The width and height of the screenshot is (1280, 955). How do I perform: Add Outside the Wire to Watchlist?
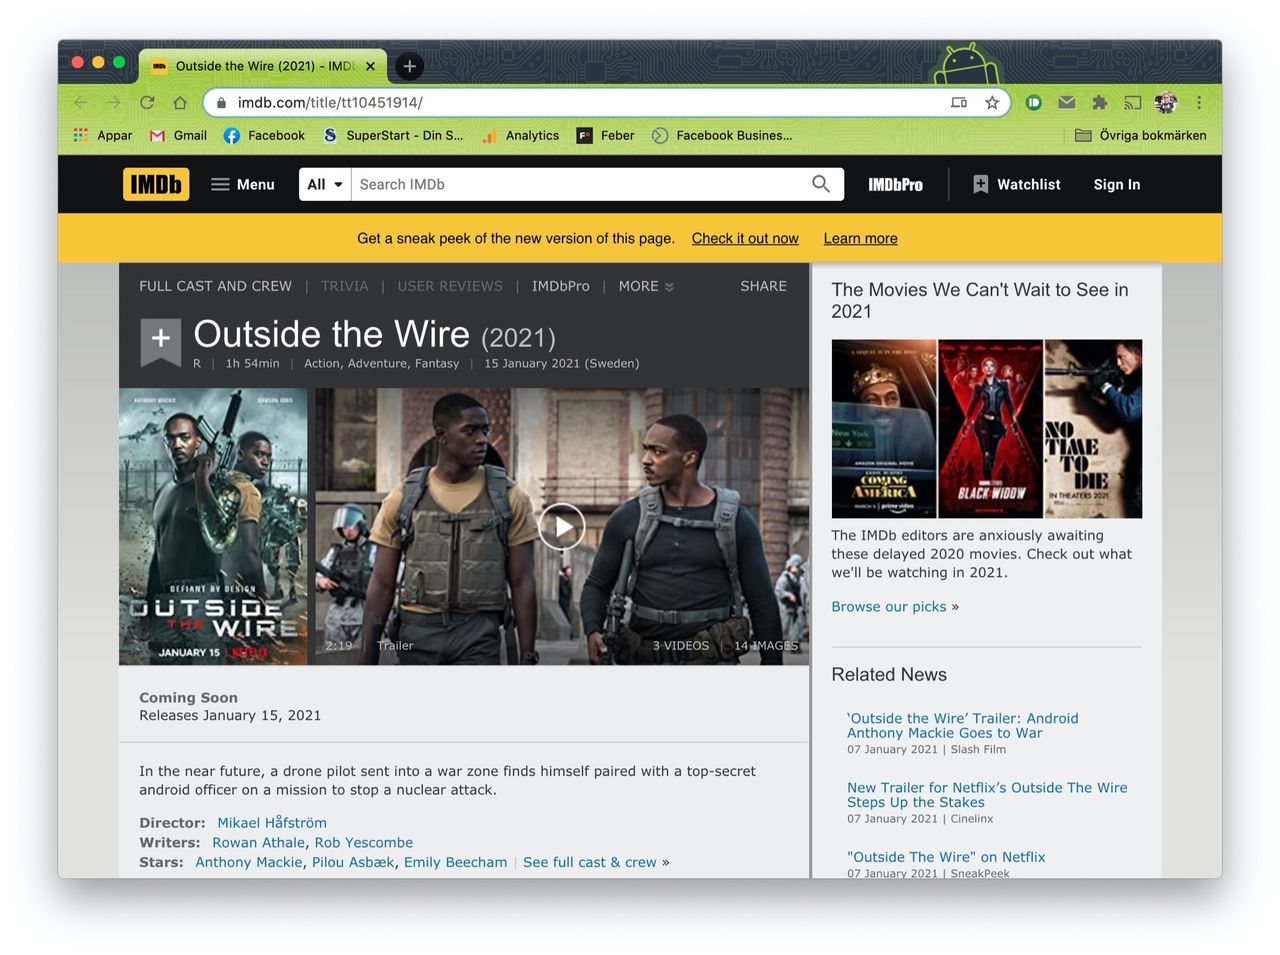coord(160,340)
